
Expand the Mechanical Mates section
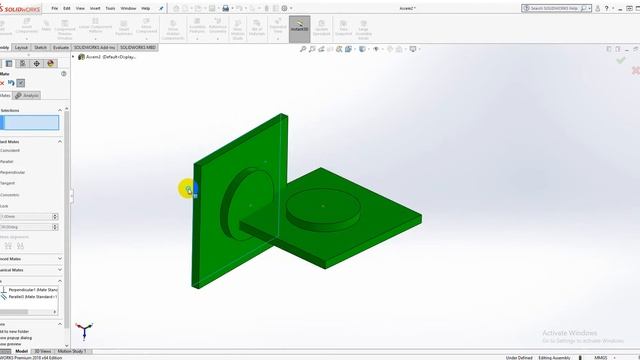(60, 270)
